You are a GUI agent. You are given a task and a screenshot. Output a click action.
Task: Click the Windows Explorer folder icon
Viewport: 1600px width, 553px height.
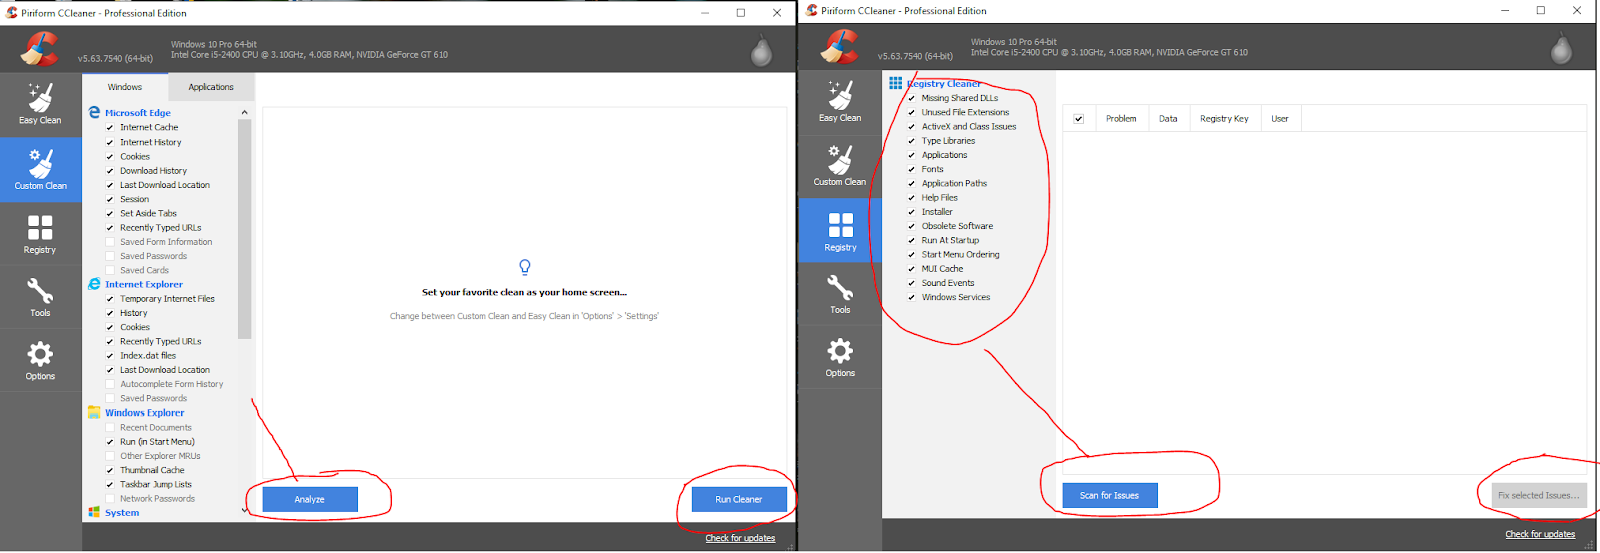pos(94,412)
